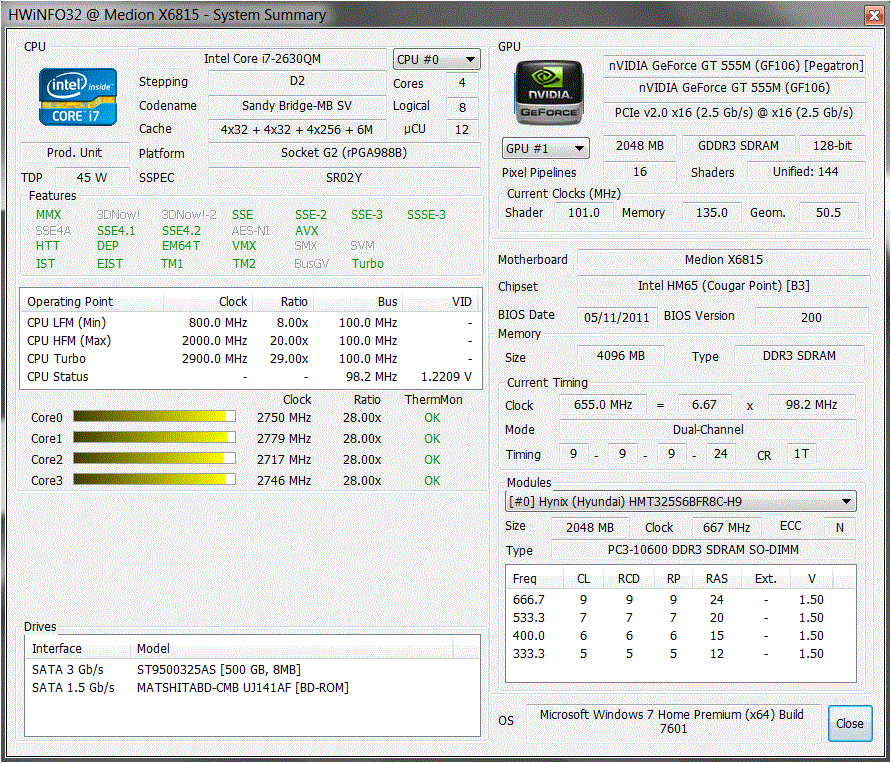Click the Close button
This screenshot has height=763, width=891.
850,723
